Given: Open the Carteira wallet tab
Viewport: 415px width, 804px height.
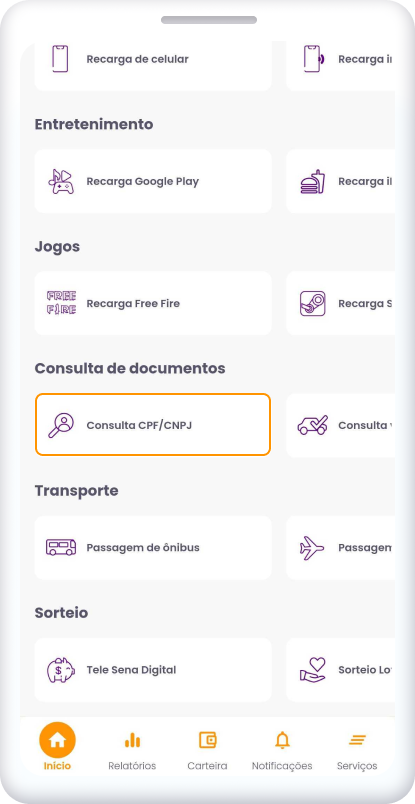Looking at the screenshot, I should [207, 752].
